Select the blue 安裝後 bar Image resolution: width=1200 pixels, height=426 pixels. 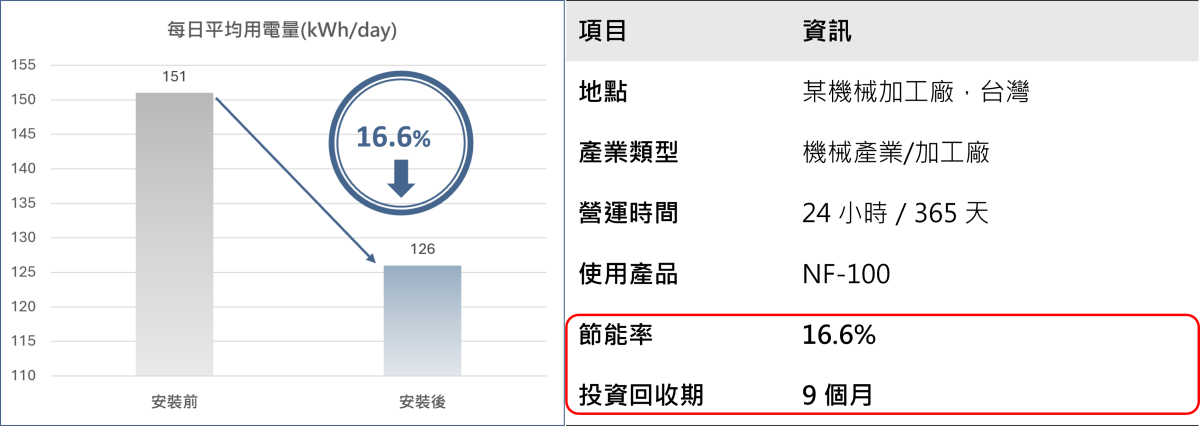(422, 320)
